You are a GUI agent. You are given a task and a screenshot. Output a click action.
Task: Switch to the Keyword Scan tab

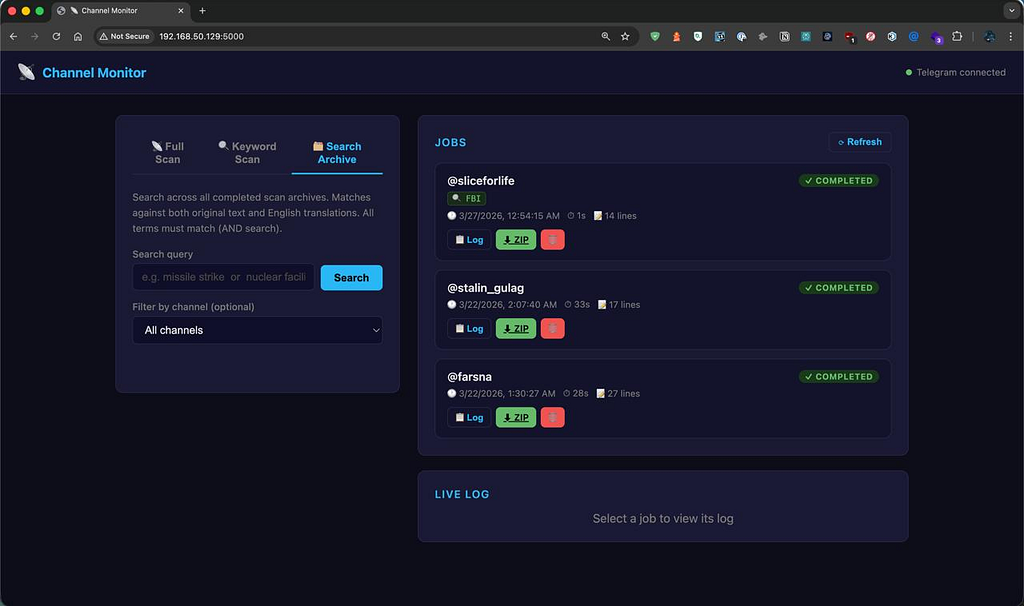[247, 153]
